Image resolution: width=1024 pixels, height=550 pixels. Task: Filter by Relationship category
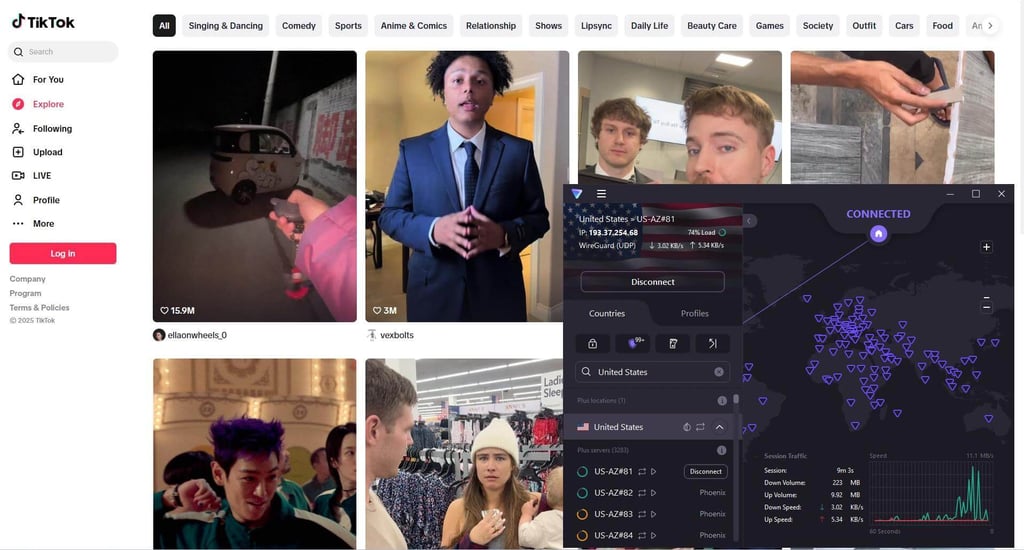point(490,25)
